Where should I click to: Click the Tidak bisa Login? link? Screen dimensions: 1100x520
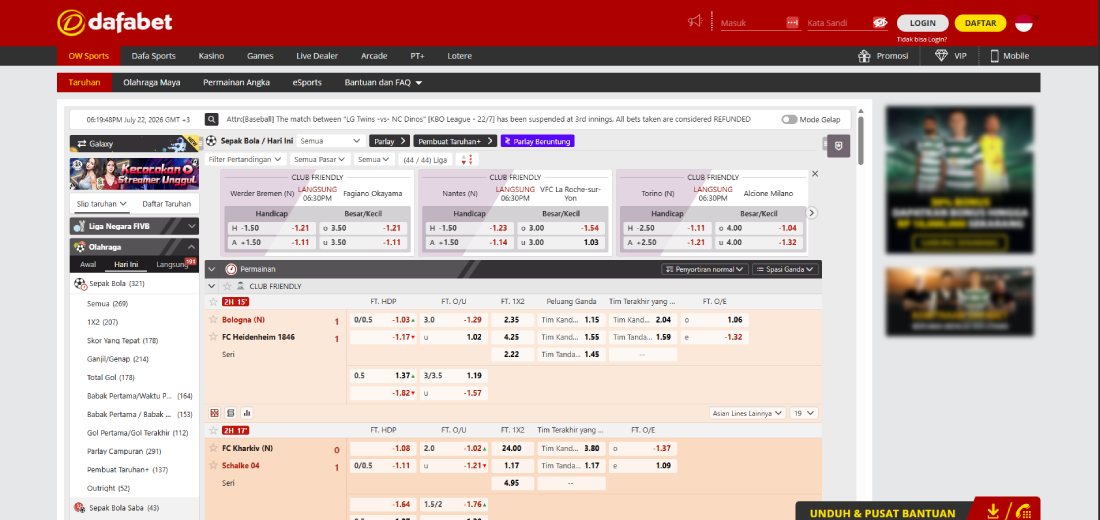pyautogui.click(x=922, y=39)
